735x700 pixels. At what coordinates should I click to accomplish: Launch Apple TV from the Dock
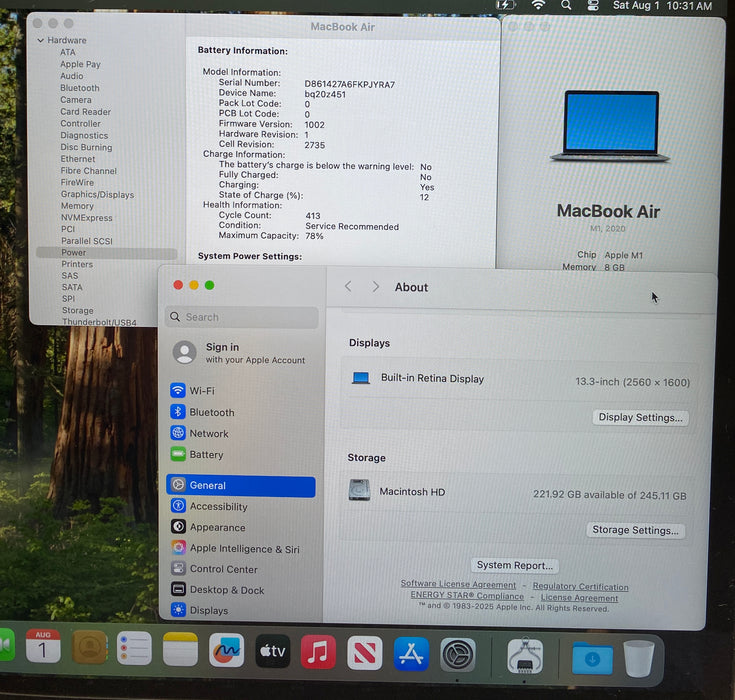point(272,651)
